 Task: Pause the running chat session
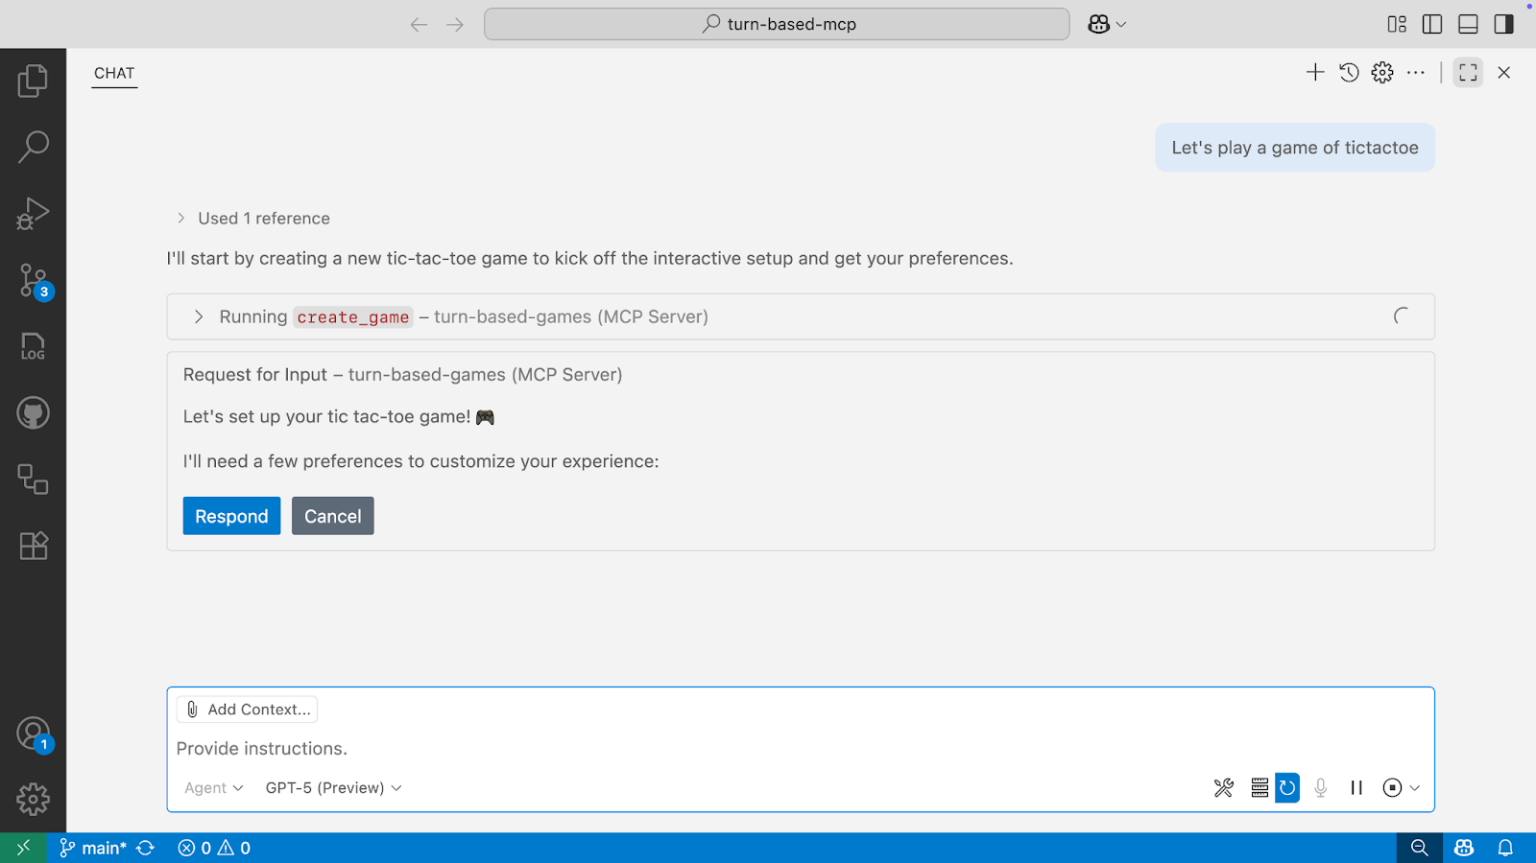click(x=1356, y=787)
